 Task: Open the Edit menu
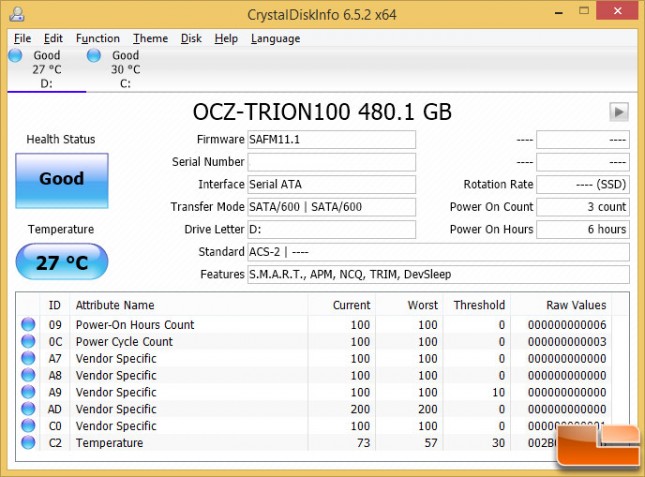(x=53, y=38)
